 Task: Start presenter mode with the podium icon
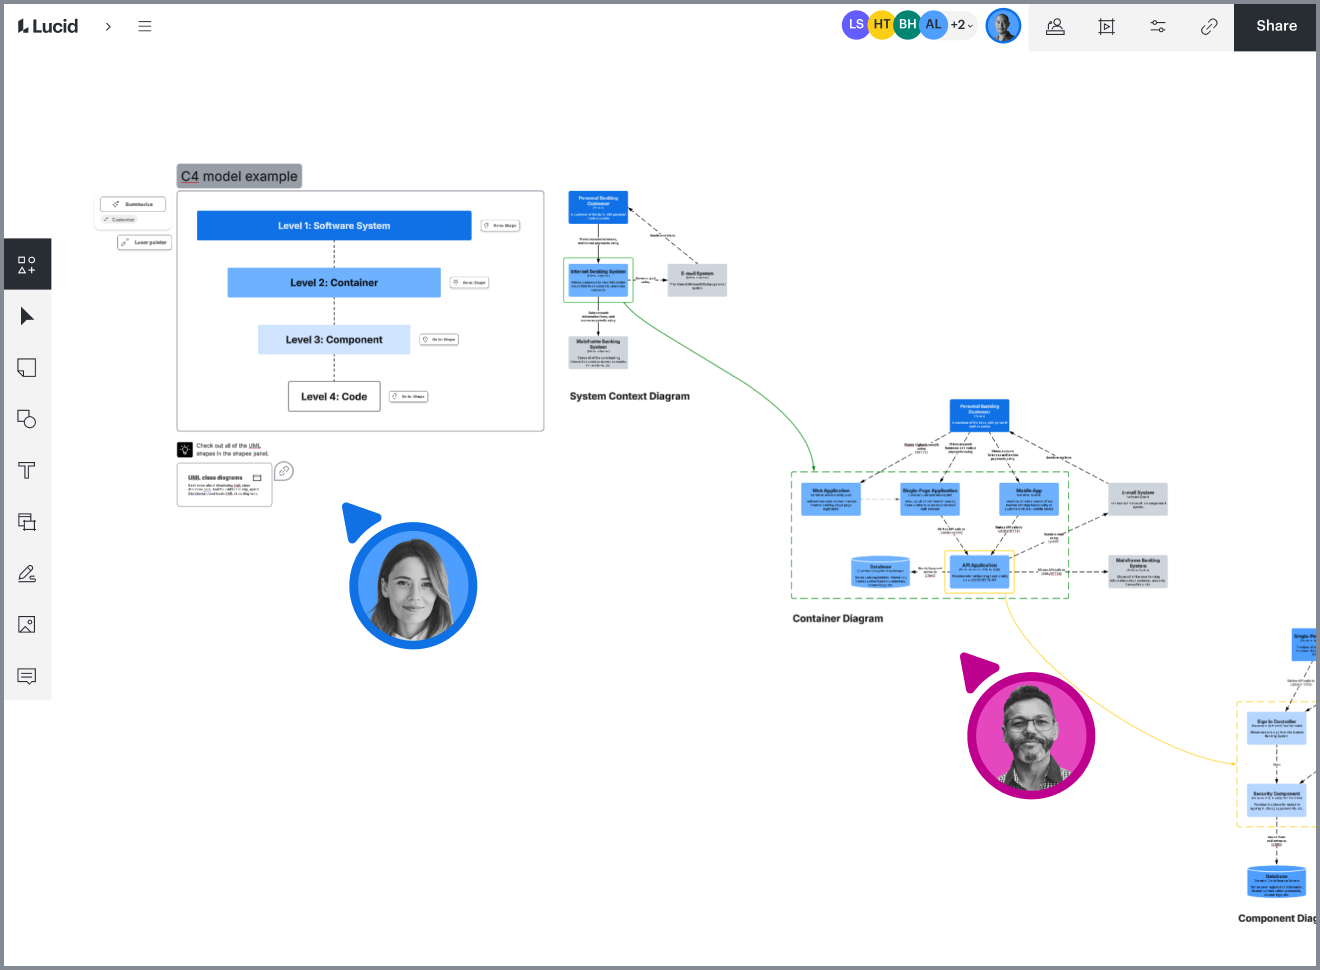pos(1055,27)
